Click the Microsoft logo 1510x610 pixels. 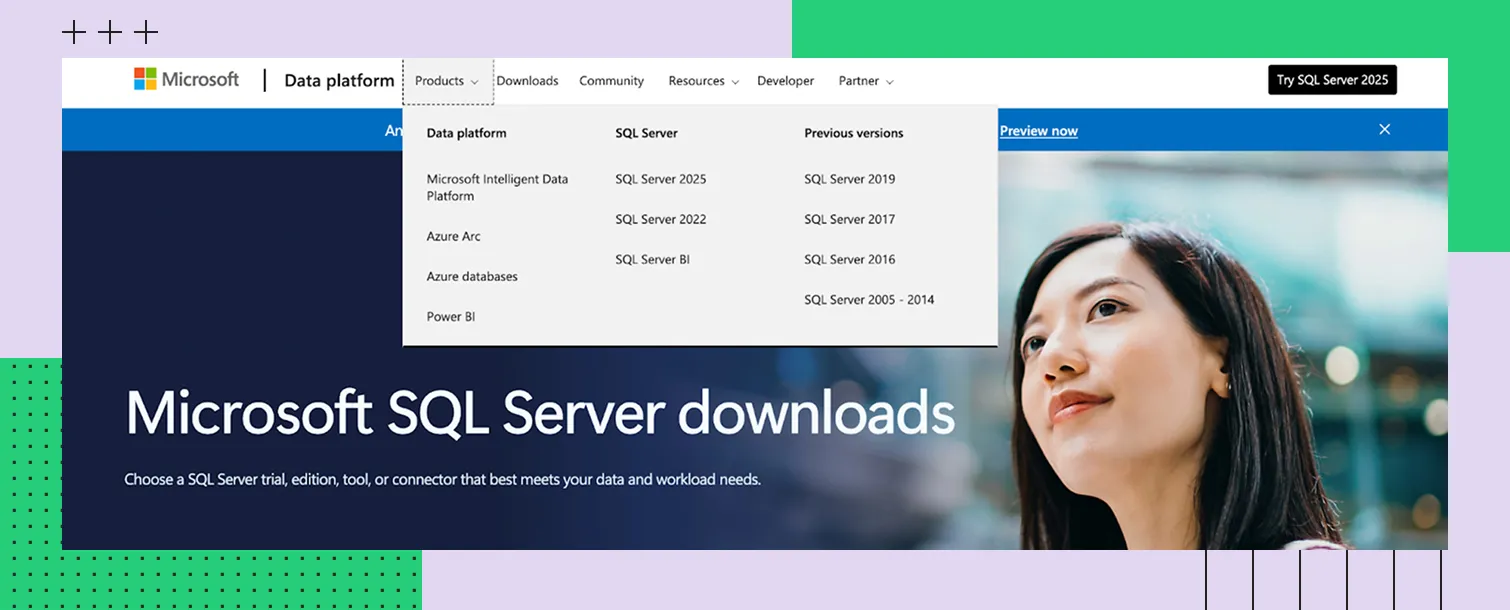(x=187, y=80)
